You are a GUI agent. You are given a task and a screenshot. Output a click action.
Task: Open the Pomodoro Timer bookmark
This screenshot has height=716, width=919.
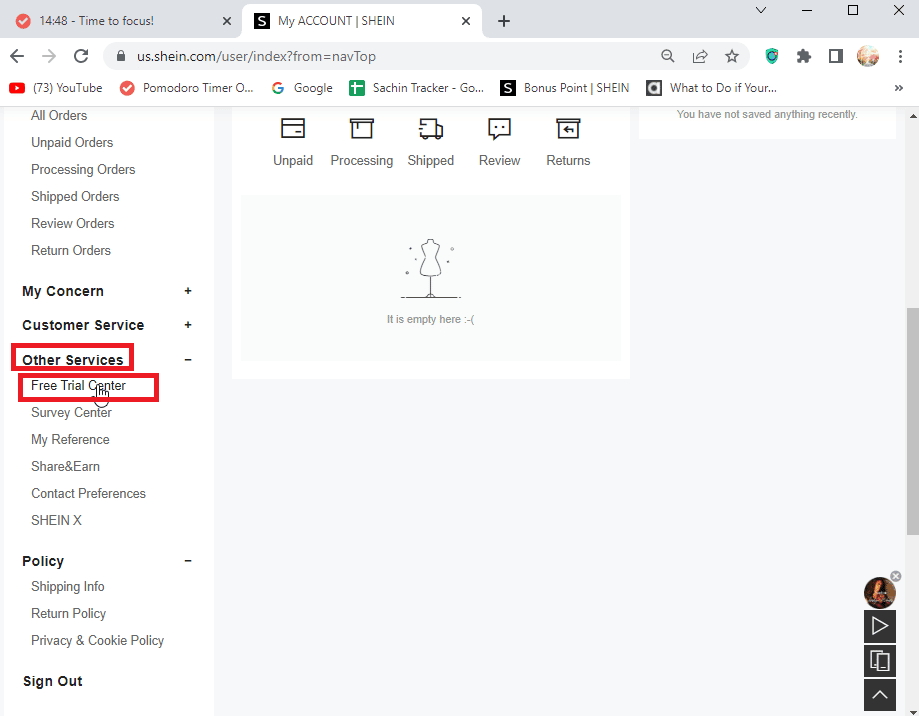[x=186, y=88]
